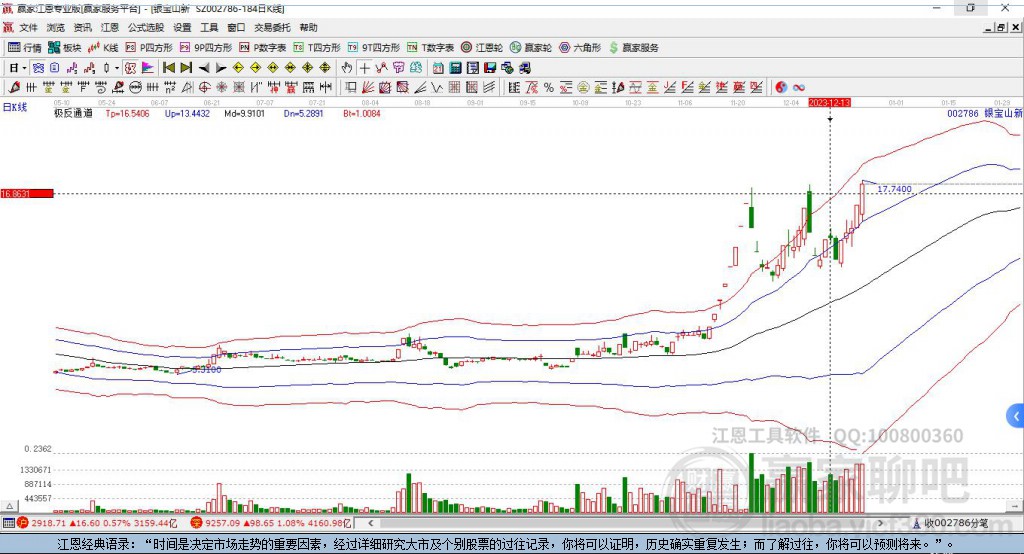This screenshot has height=554, width=1024.
Task: Open the 六角形 hexagon tool
Action: pos(580,48)
